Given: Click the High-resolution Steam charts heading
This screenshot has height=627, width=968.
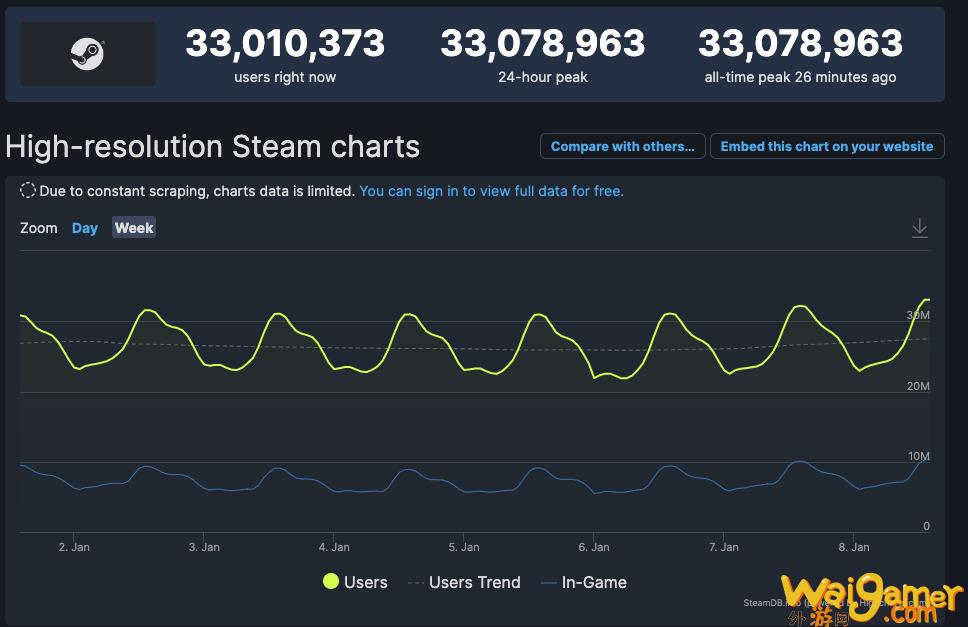Looking at the screenshot, I should point(212,146).
